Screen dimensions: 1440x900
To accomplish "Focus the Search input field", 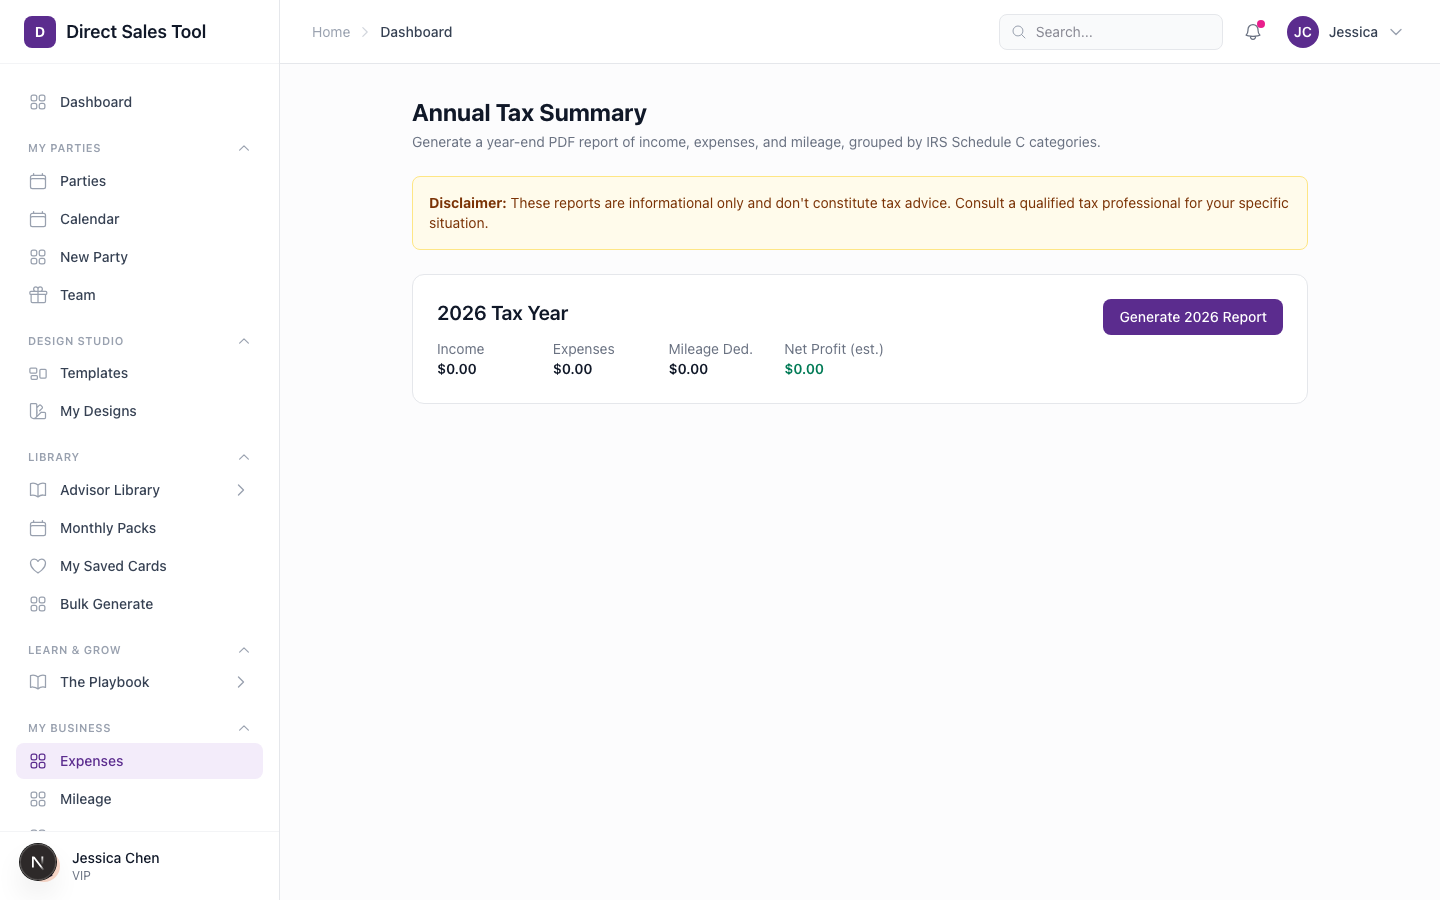I will tap(1122, 32).
